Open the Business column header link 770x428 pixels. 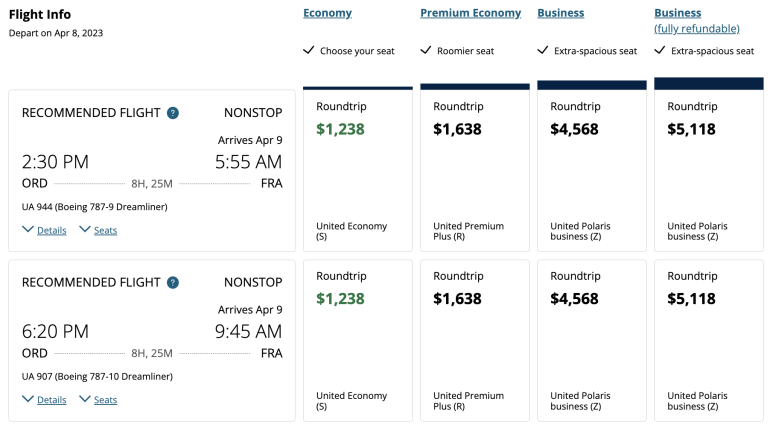tap(560, 13)
